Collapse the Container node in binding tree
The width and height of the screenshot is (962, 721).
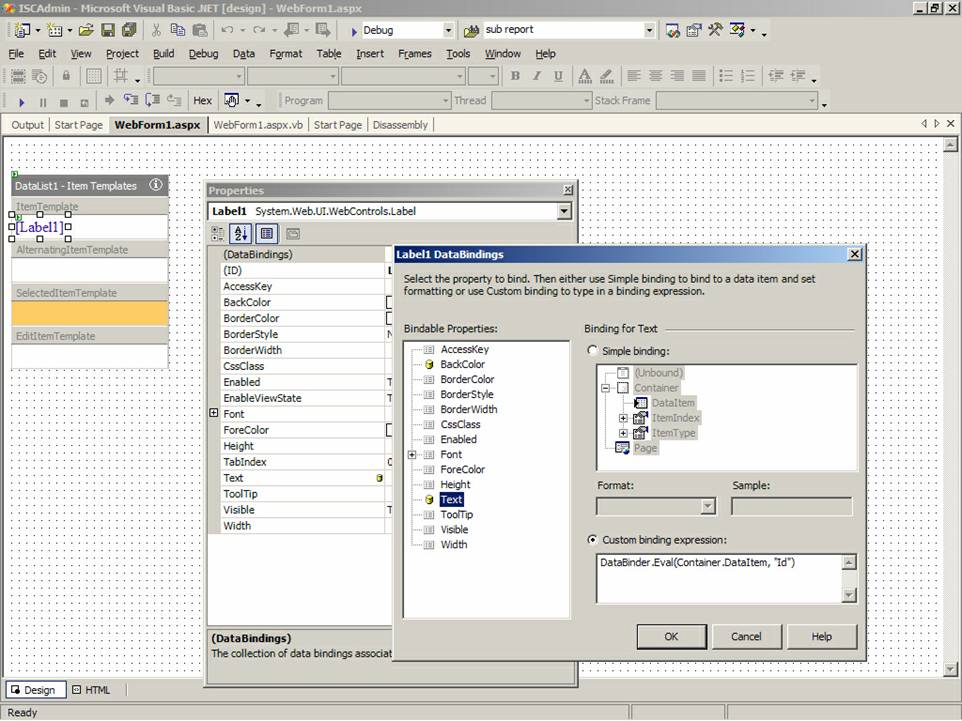pos(606,388)
